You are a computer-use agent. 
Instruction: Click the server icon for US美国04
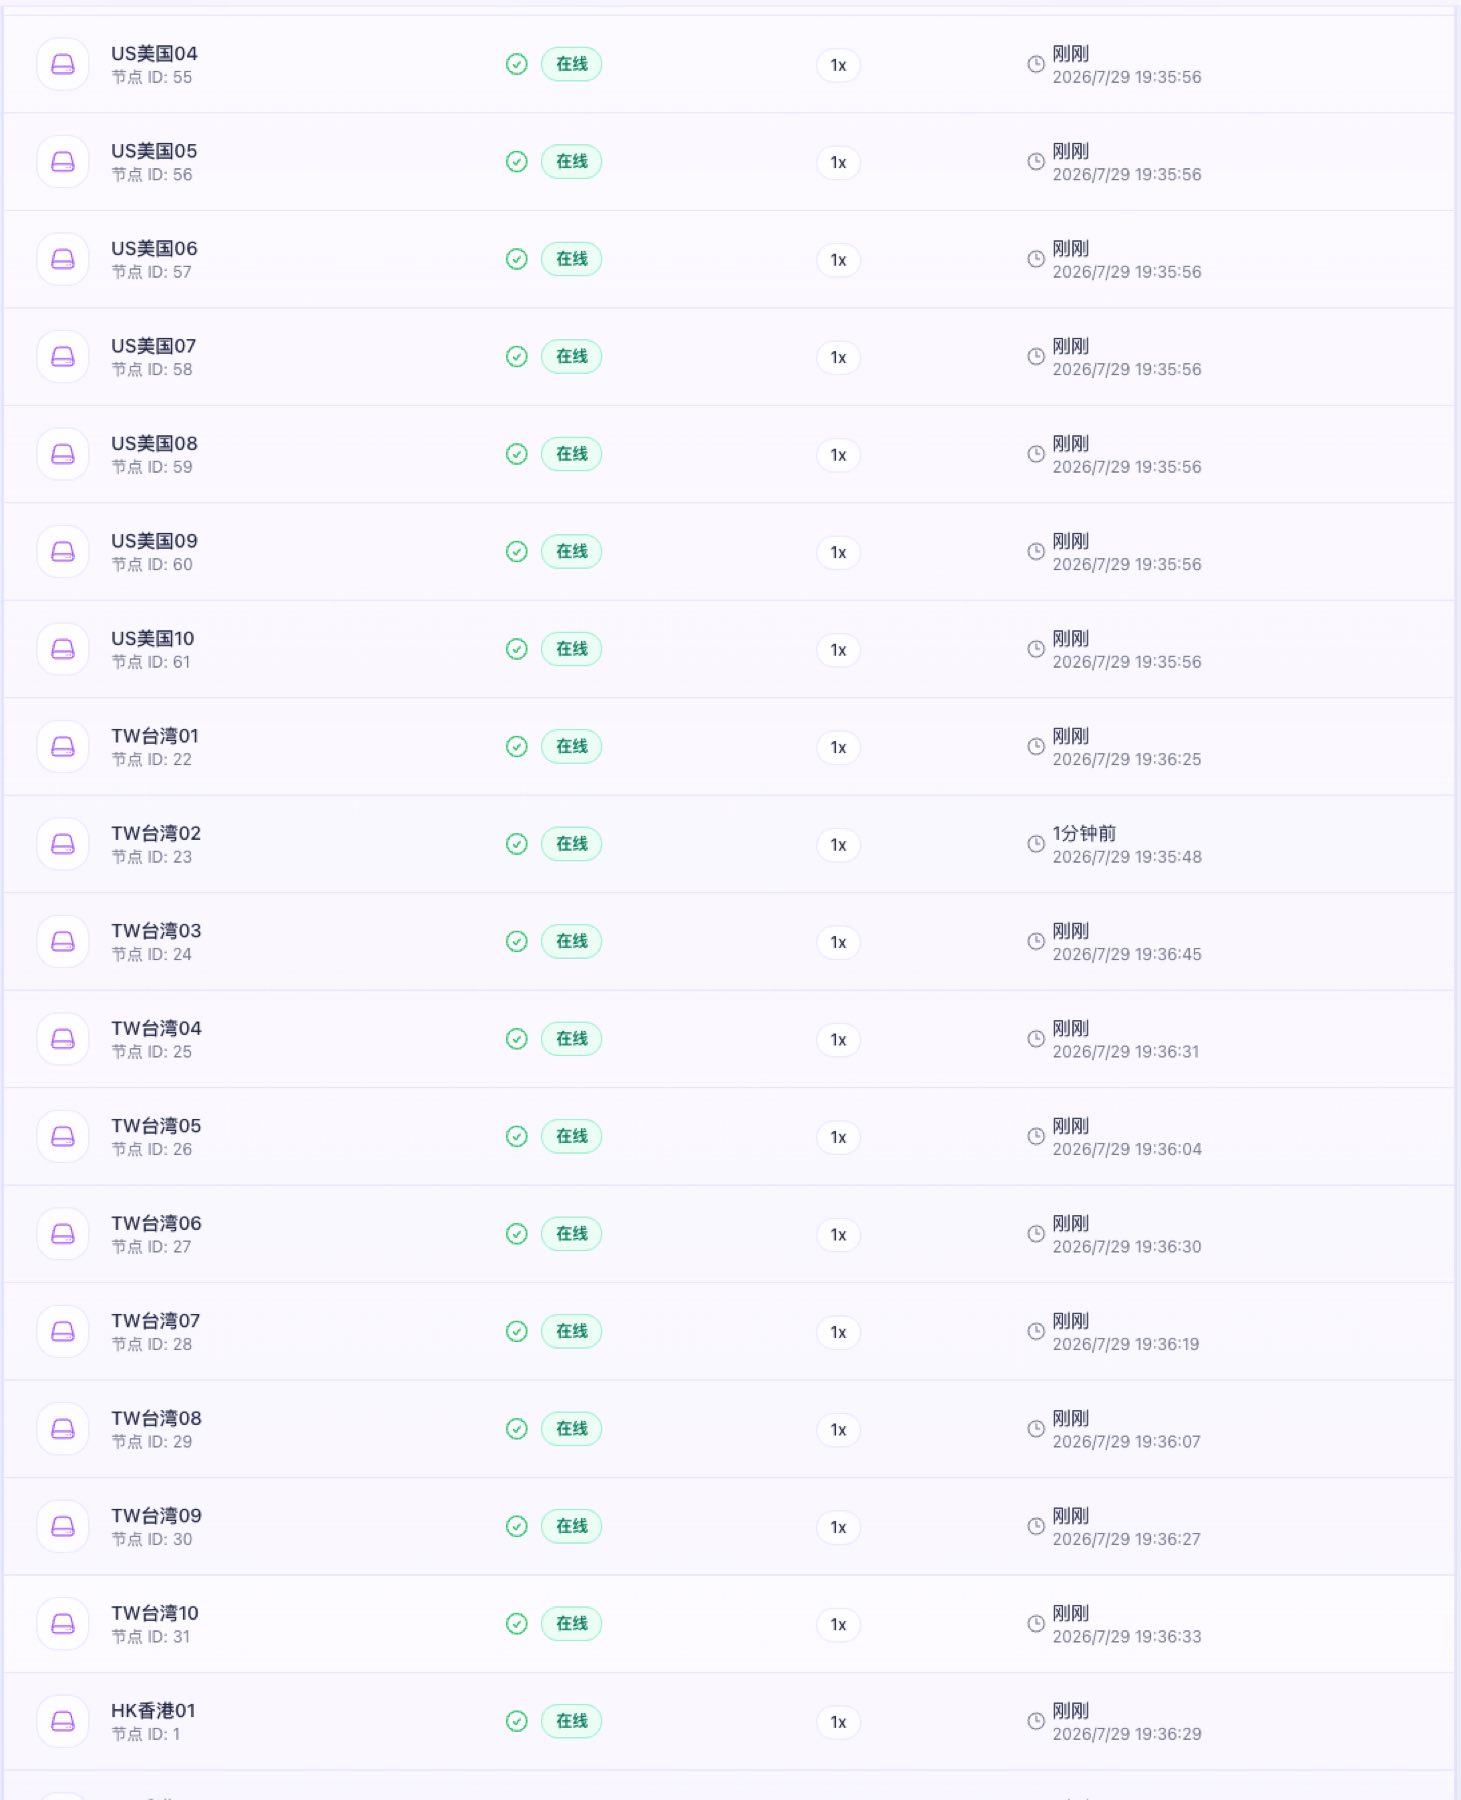(x=63, y=64)
